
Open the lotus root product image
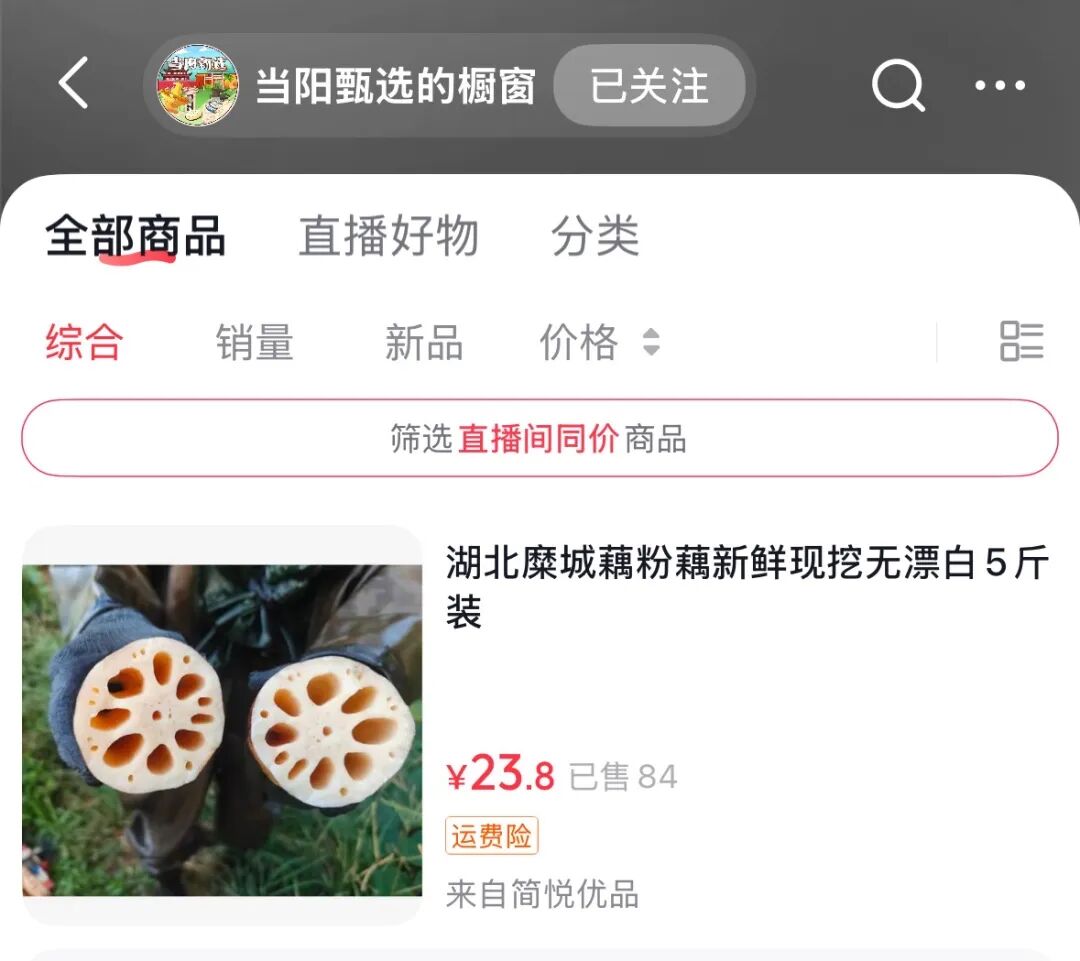coord(222,726)
